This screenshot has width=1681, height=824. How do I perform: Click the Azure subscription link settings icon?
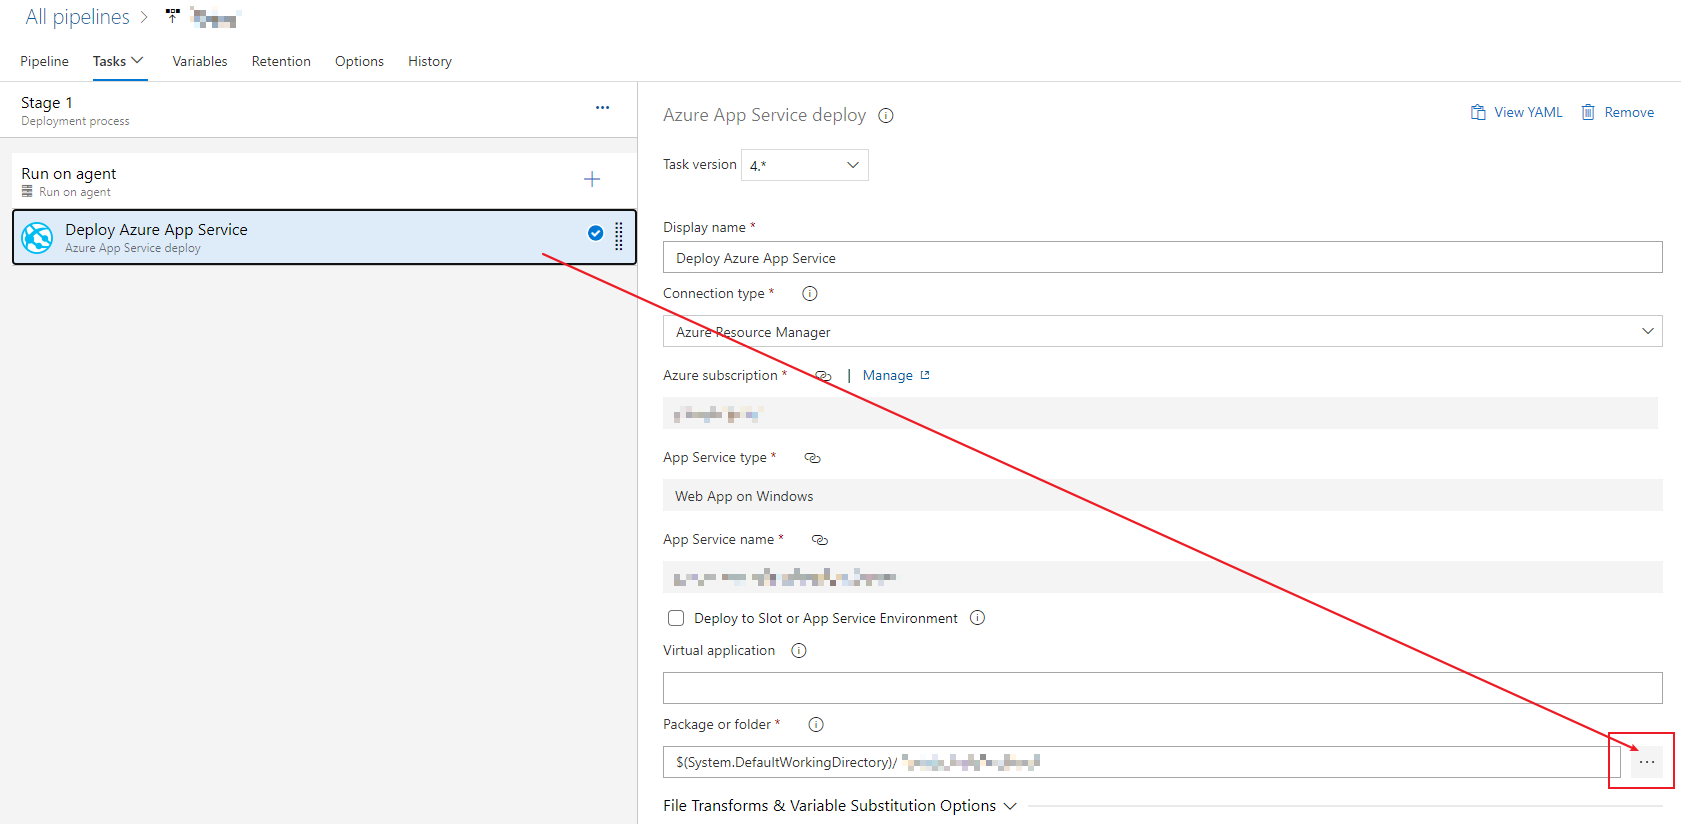click(823, 376)
